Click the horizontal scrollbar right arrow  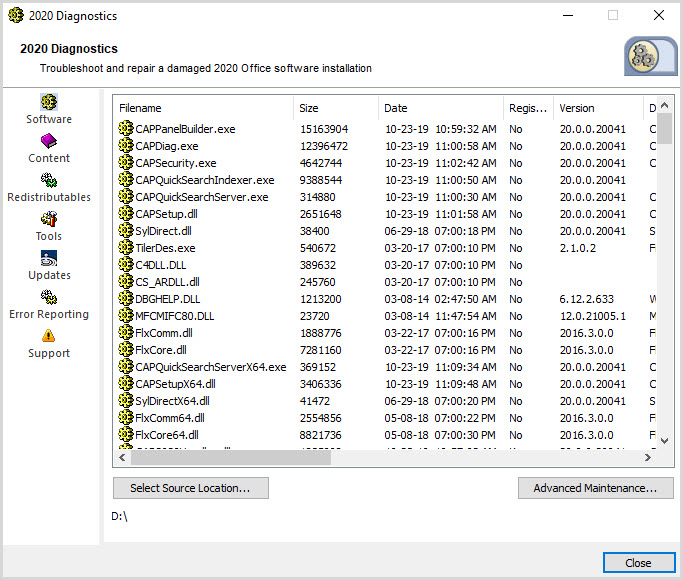[649, 458]
